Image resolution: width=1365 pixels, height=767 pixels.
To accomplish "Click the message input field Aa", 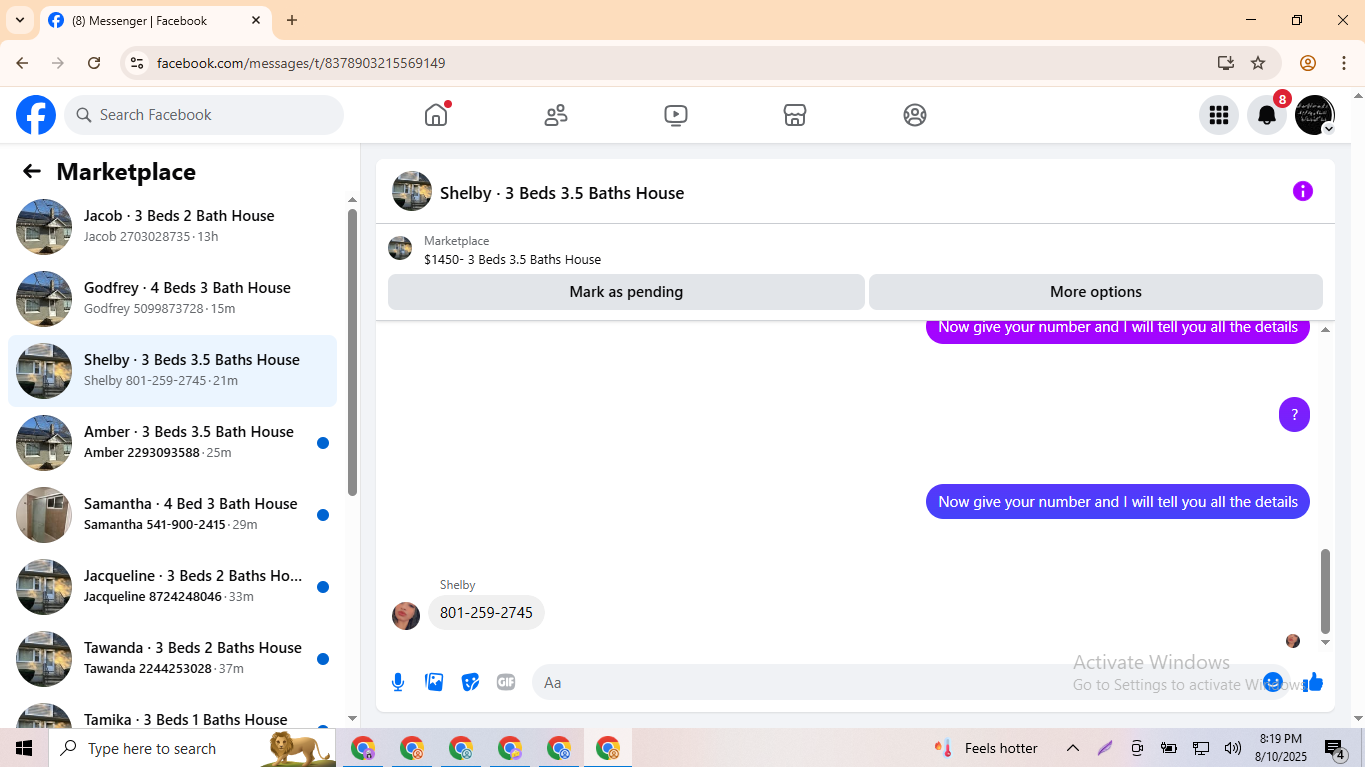I will 900,682.
